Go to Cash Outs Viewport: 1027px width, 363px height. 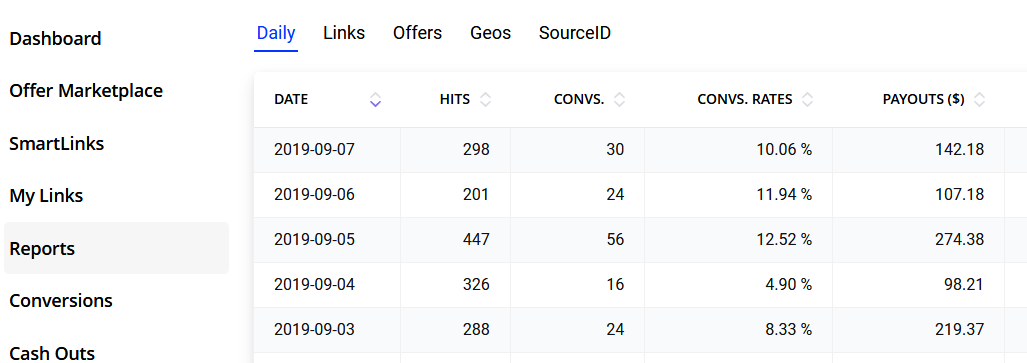(52, 353)
